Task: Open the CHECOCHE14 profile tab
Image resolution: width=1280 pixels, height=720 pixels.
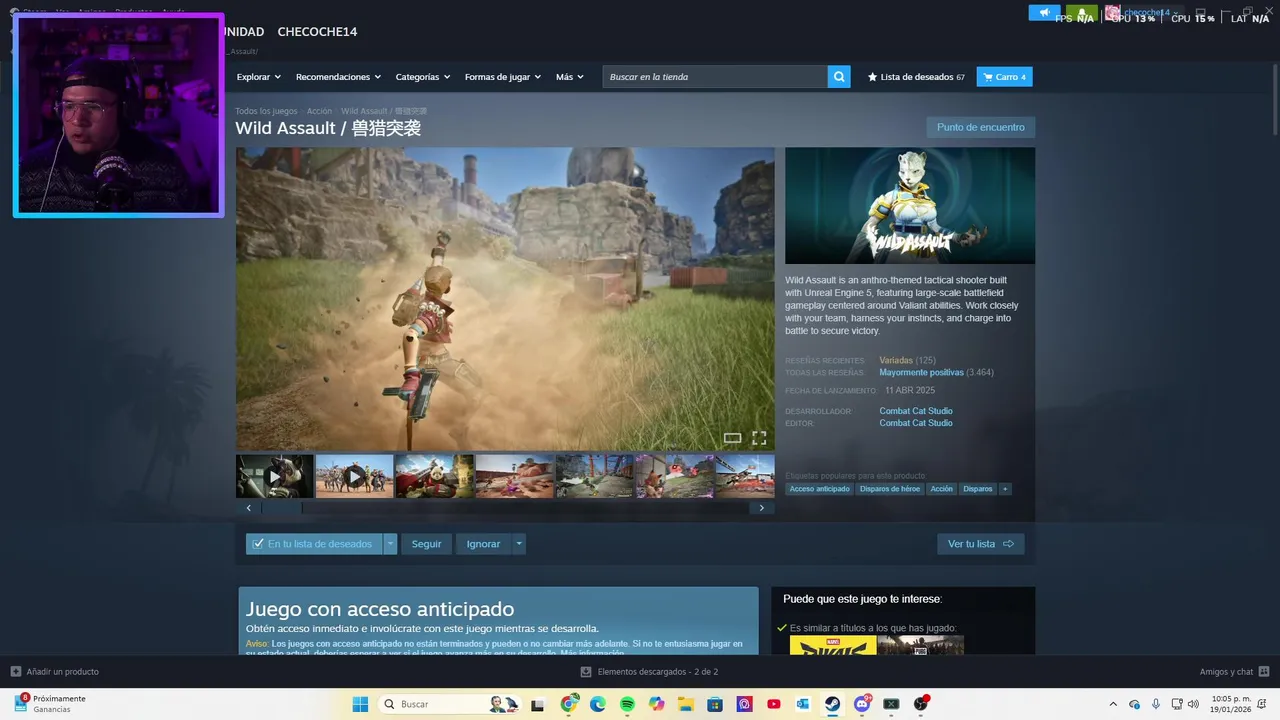Action: [317, 32]
